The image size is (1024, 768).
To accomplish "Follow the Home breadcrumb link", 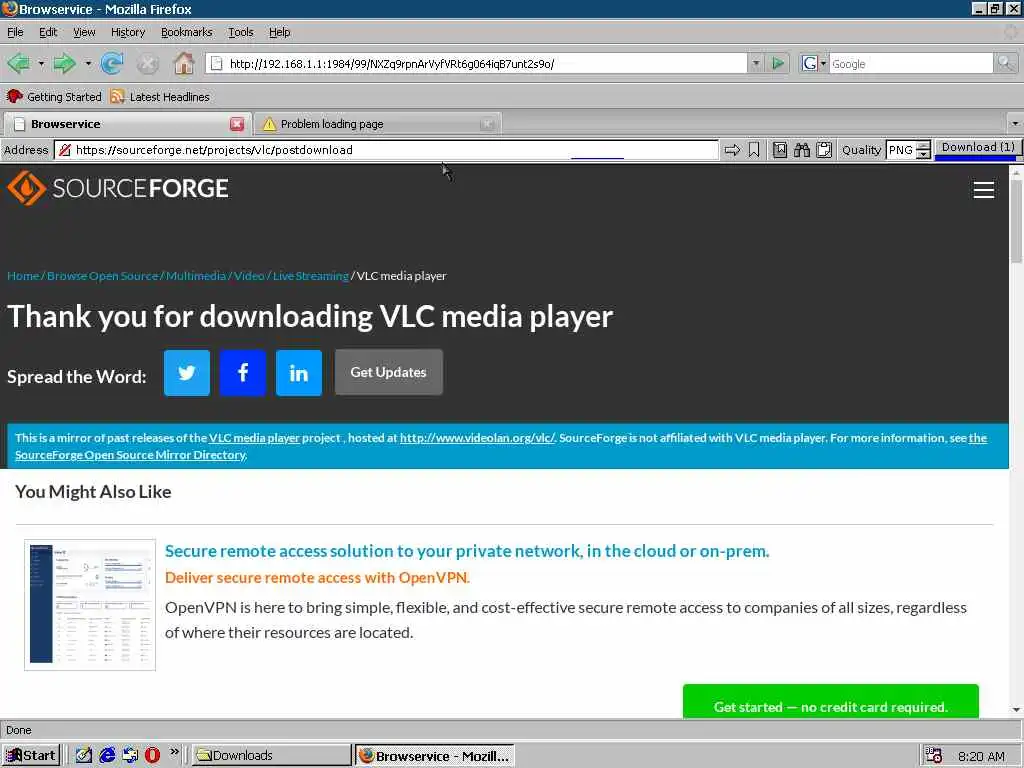I will (x=23, y=276).
